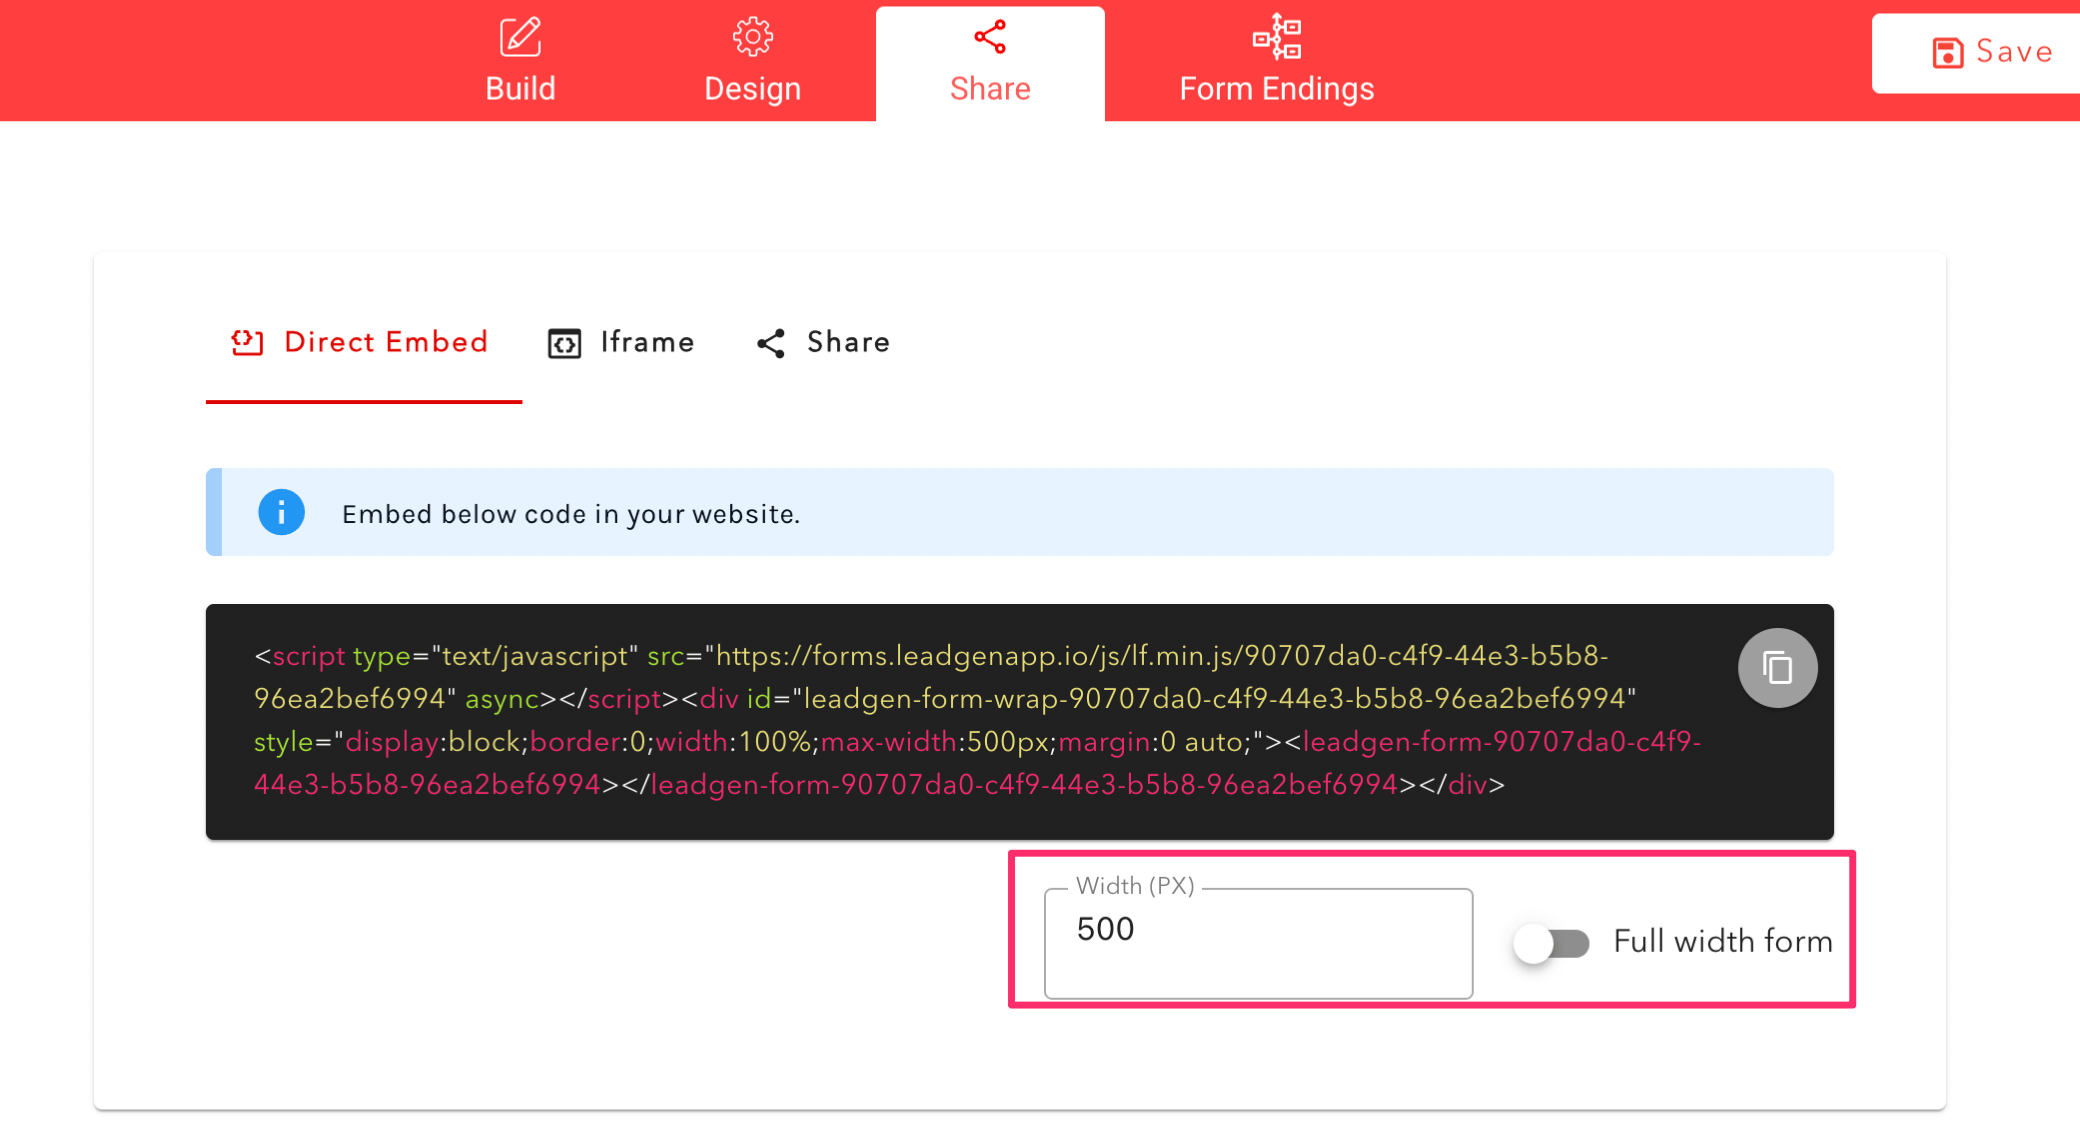Enable the Full width form toggle

coord(1551,943)
